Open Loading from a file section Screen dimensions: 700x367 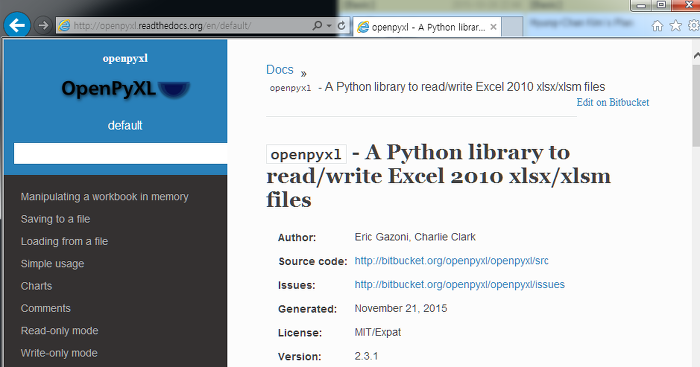click(x=64, y=242)
